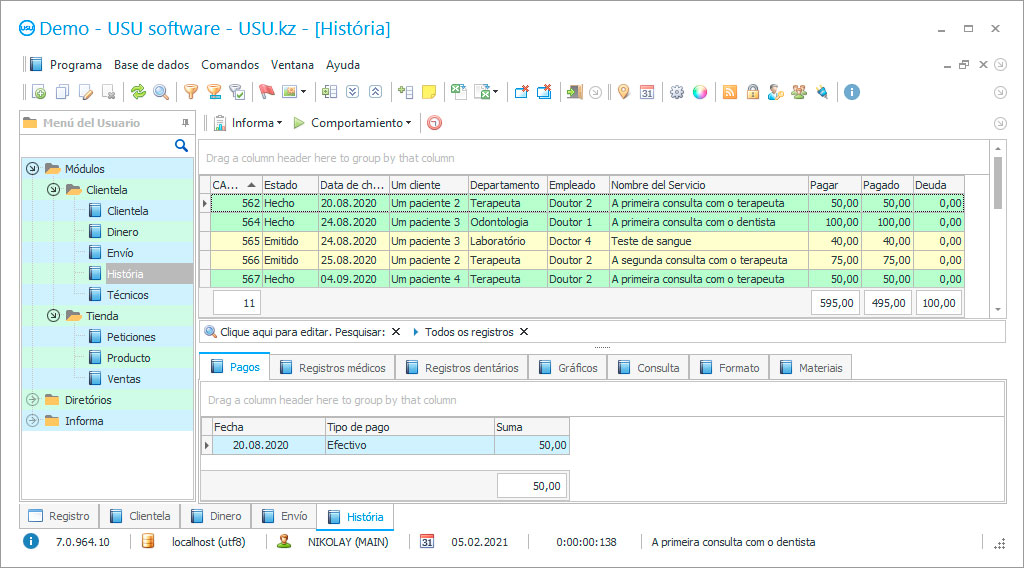Click the orange RSS feed icon
This screenshot has width=1024, height=568.
[x=730, y=92]
